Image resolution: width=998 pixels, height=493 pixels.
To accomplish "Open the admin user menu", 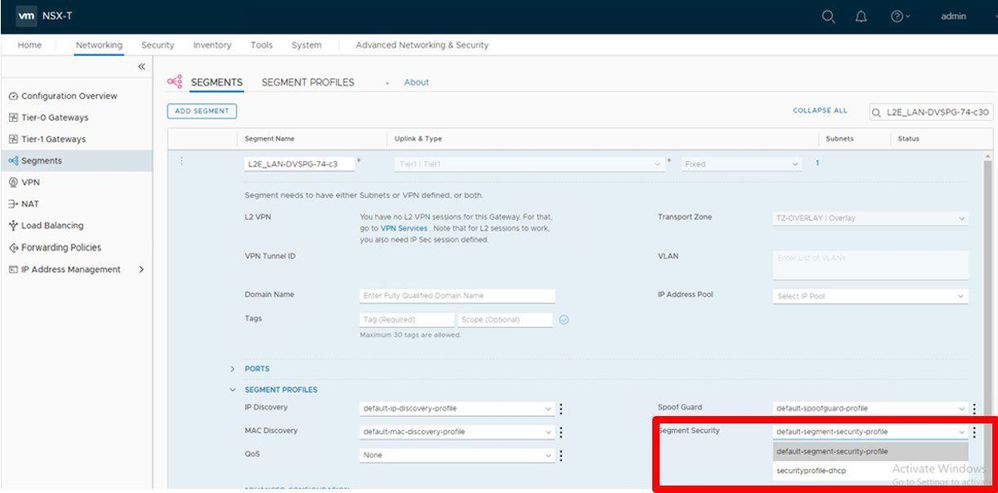I will [x=954, y=17].
